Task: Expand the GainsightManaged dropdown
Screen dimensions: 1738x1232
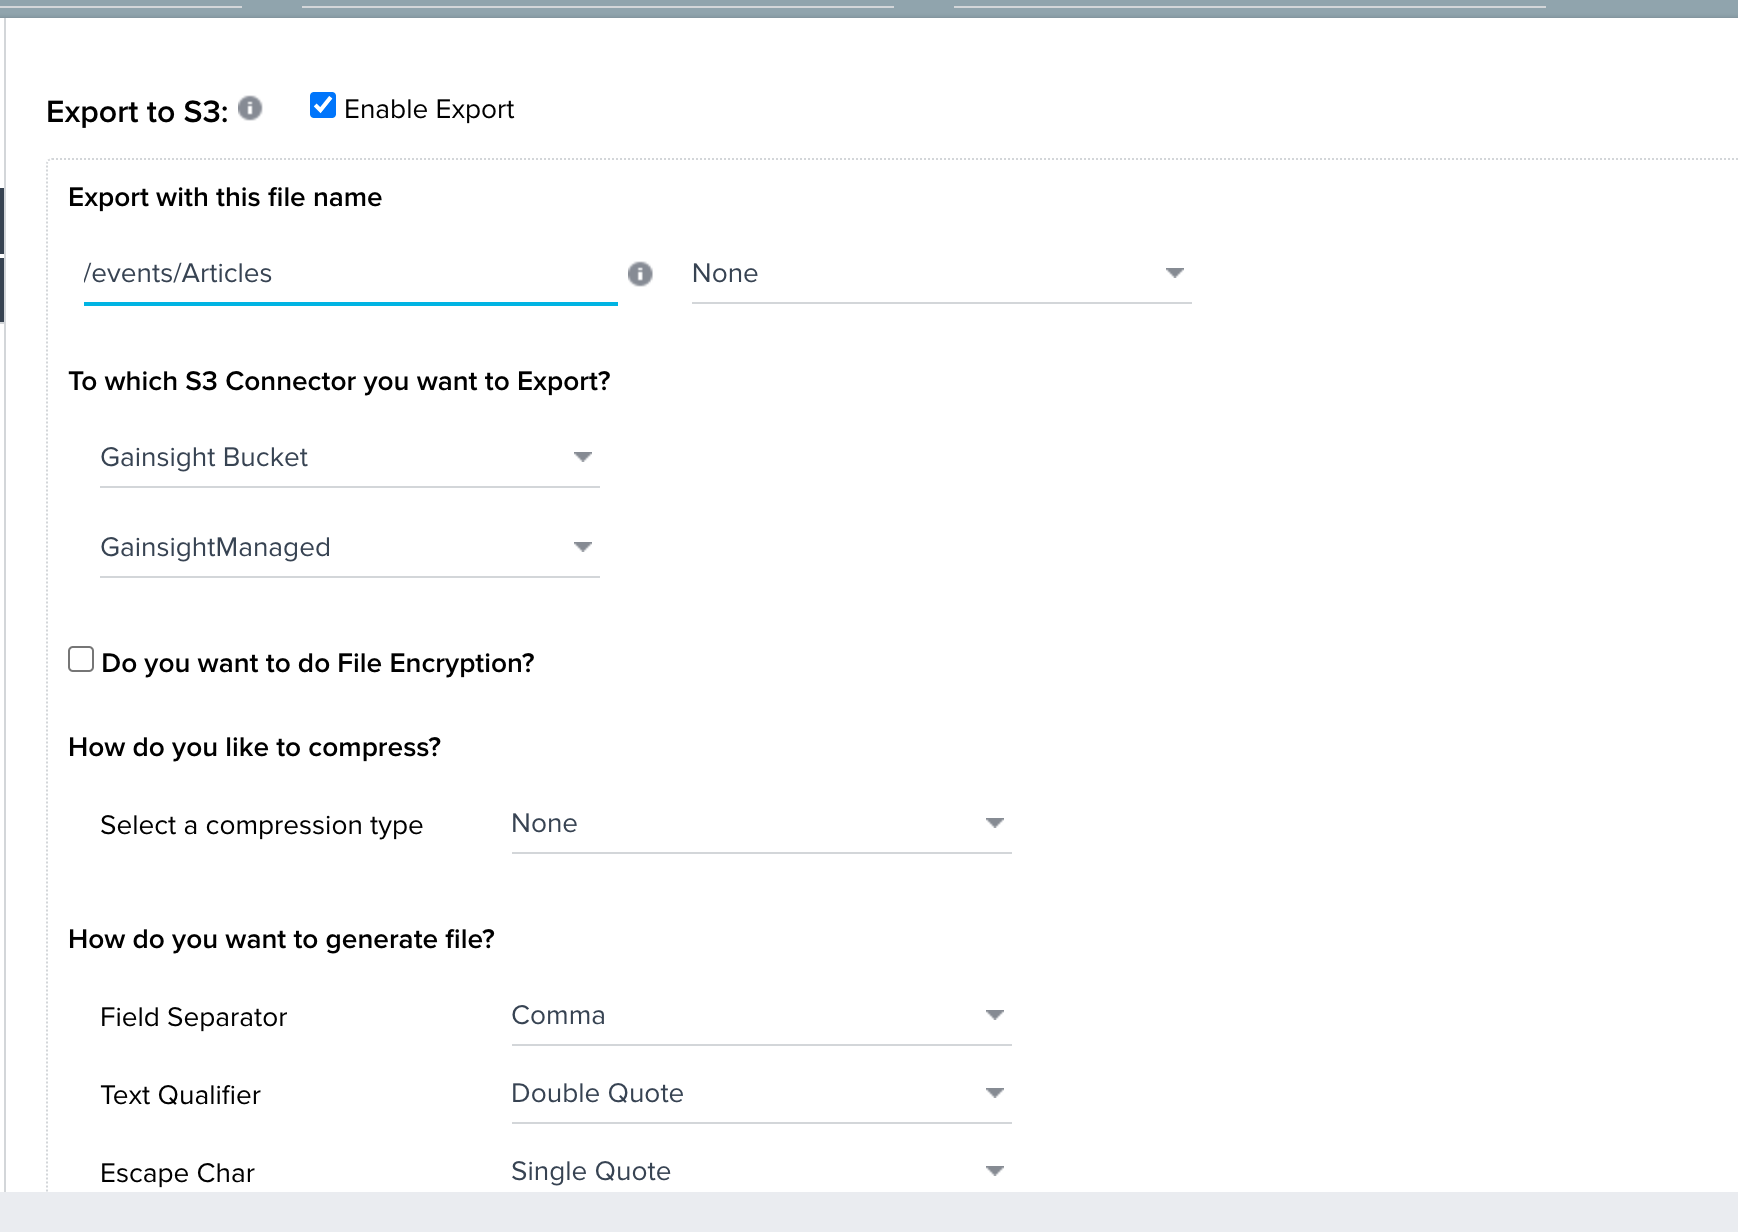Action: [x=350, y=548]
